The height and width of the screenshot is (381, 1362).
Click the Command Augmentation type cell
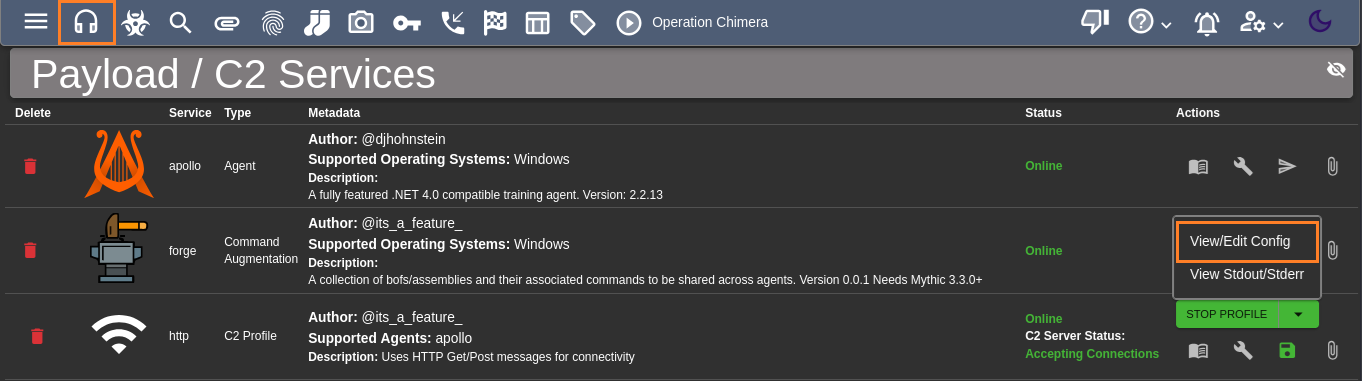coord(261,250)
